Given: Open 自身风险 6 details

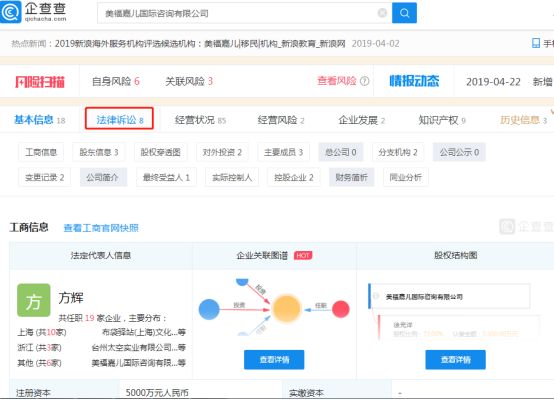Looking at the screenshot, I should [116, 82].
